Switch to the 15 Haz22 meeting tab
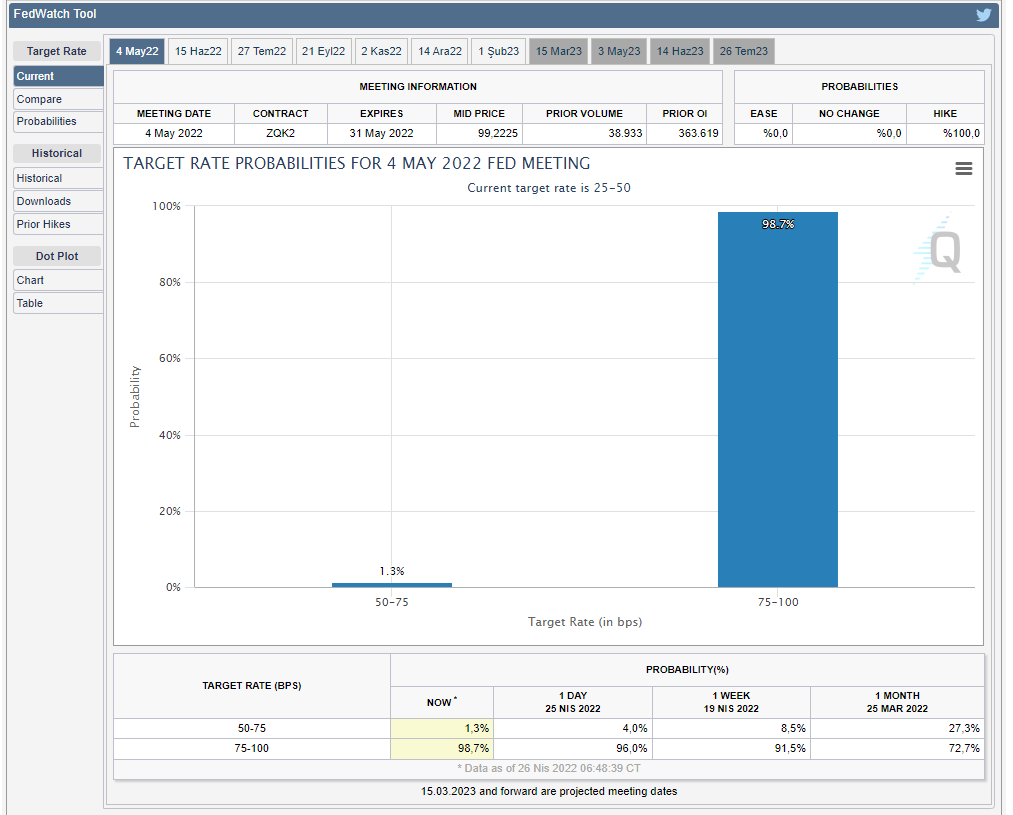The height and width of the screenshot is (815, 1013). (x=198, y=51)
